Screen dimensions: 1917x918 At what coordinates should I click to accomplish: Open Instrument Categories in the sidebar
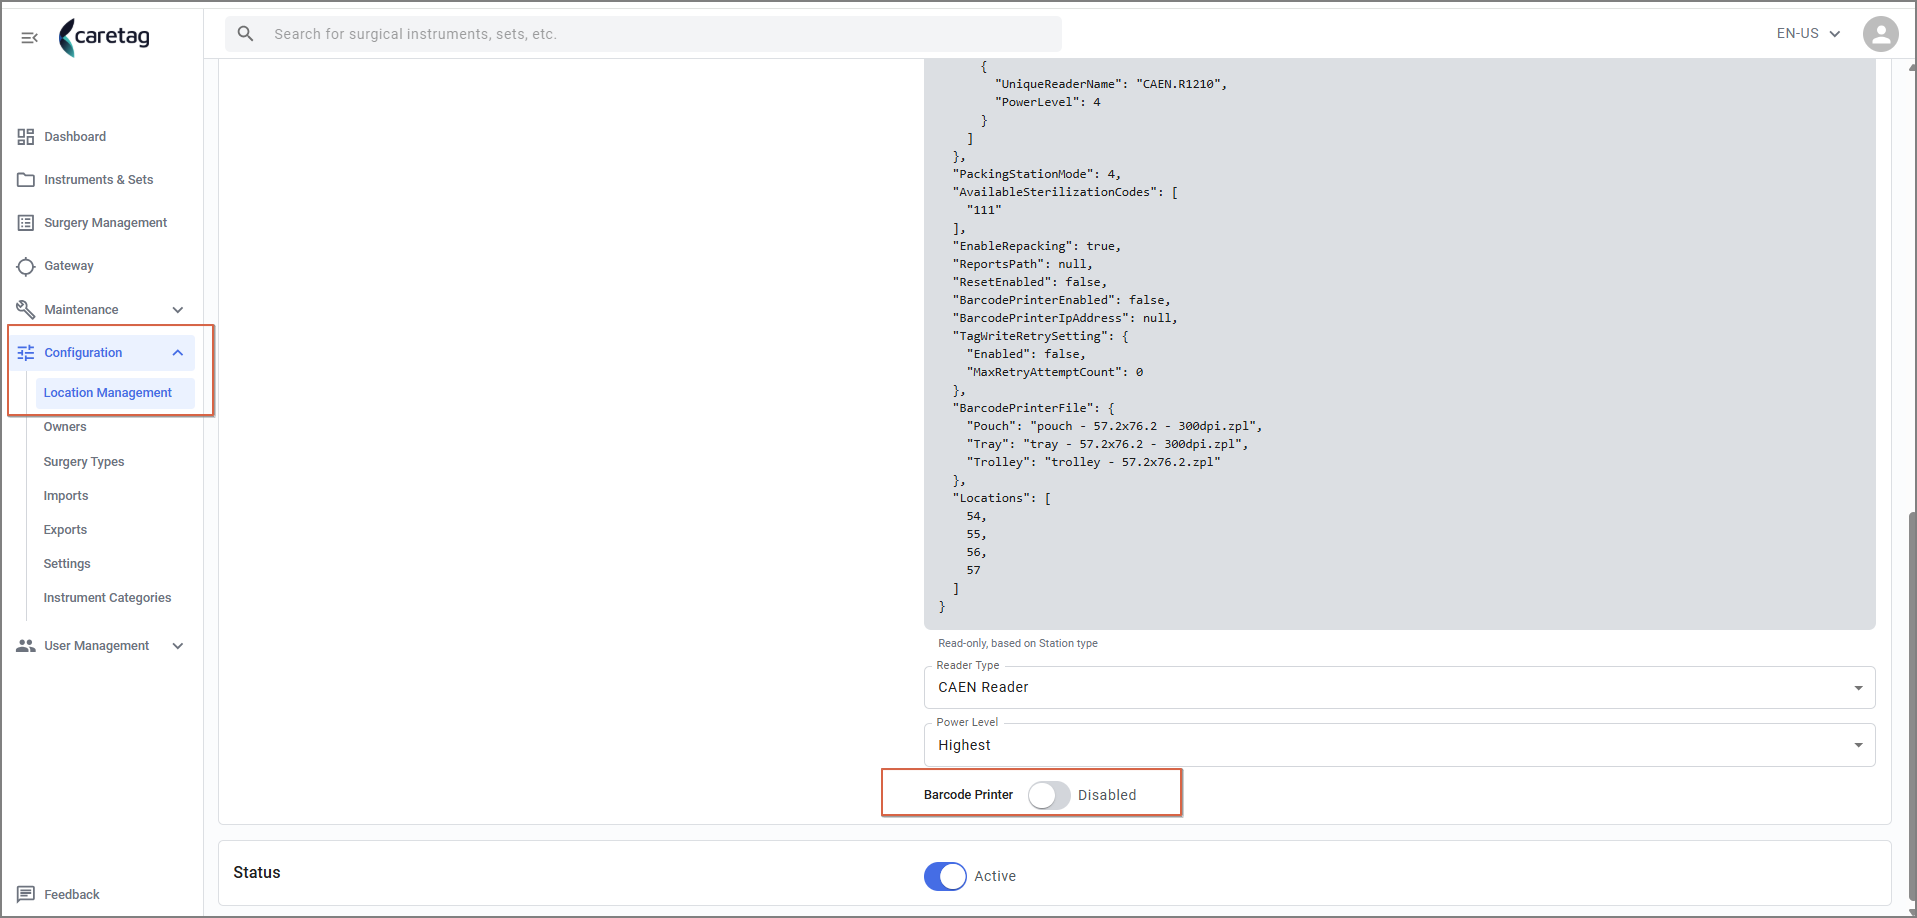pyautogui.click(x=107, y=598)
